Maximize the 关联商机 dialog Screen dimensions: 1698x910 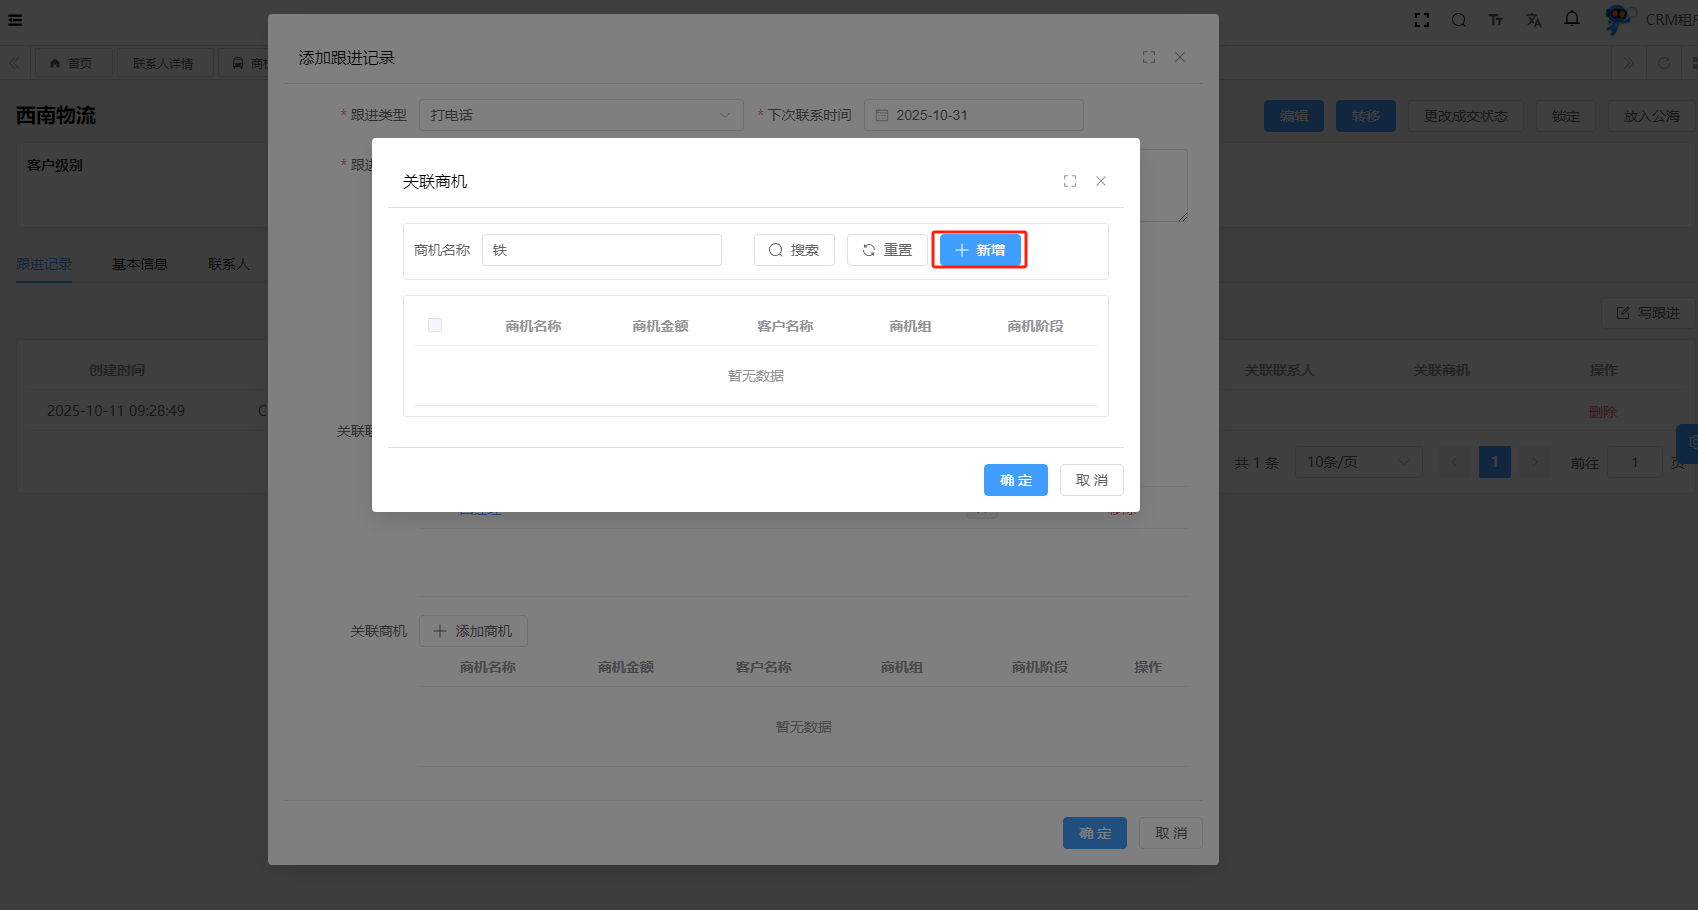click(1070, 181)
